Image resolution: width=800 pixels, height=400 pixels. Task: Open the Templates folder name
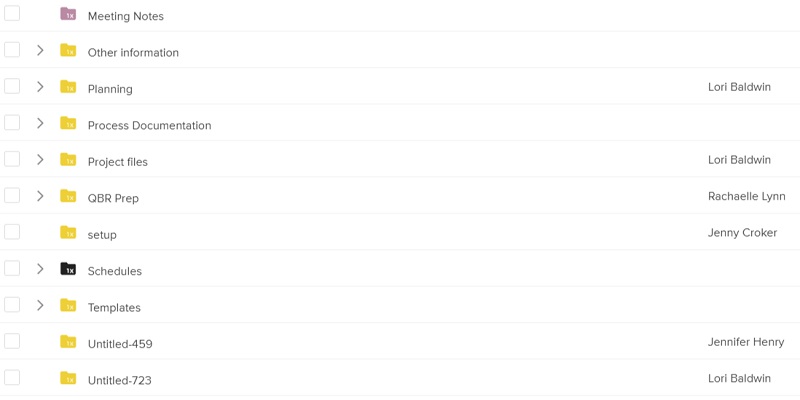pyautogui.click(x=114, y=308)
